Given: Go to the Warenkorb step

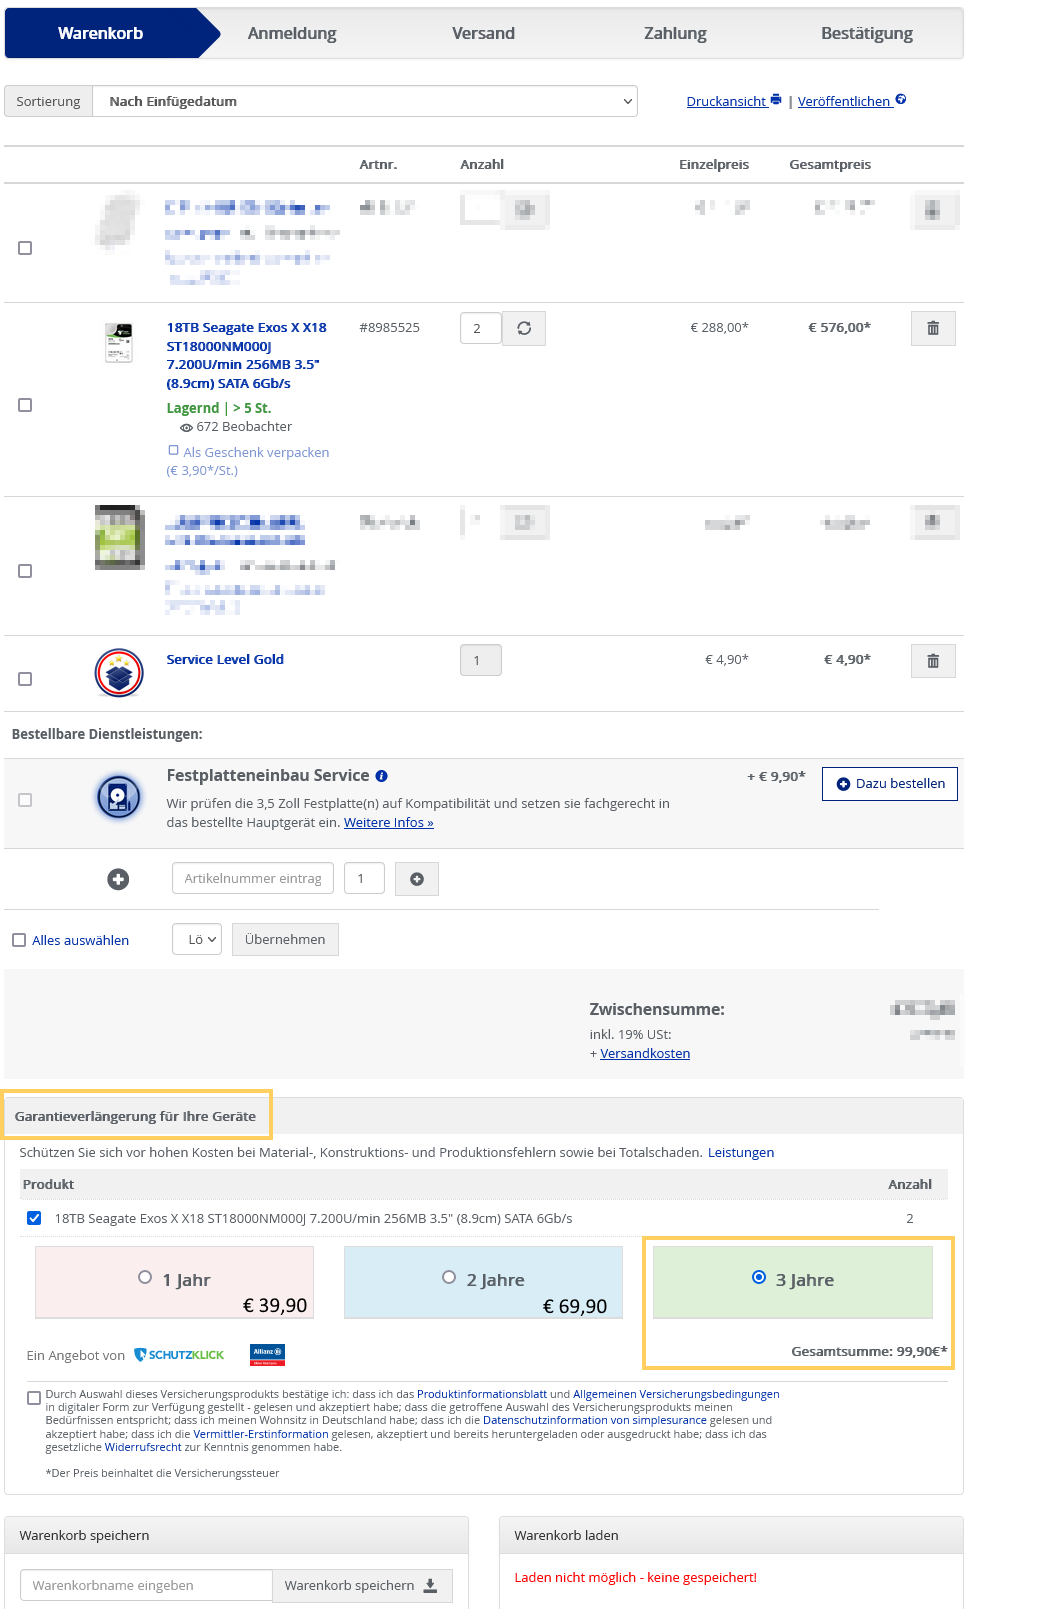Looking at the screenshot, I should [100, 33].
